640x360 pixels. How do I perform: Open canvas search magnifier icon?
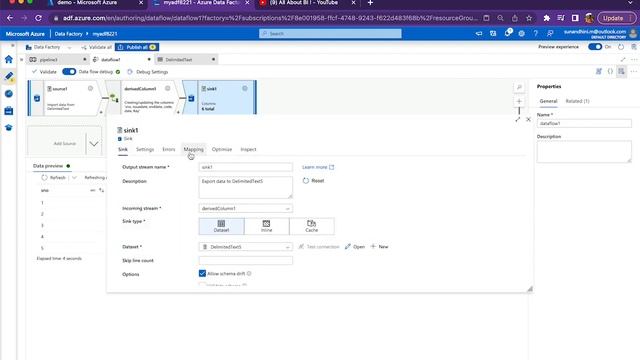[x=519, y=87]
